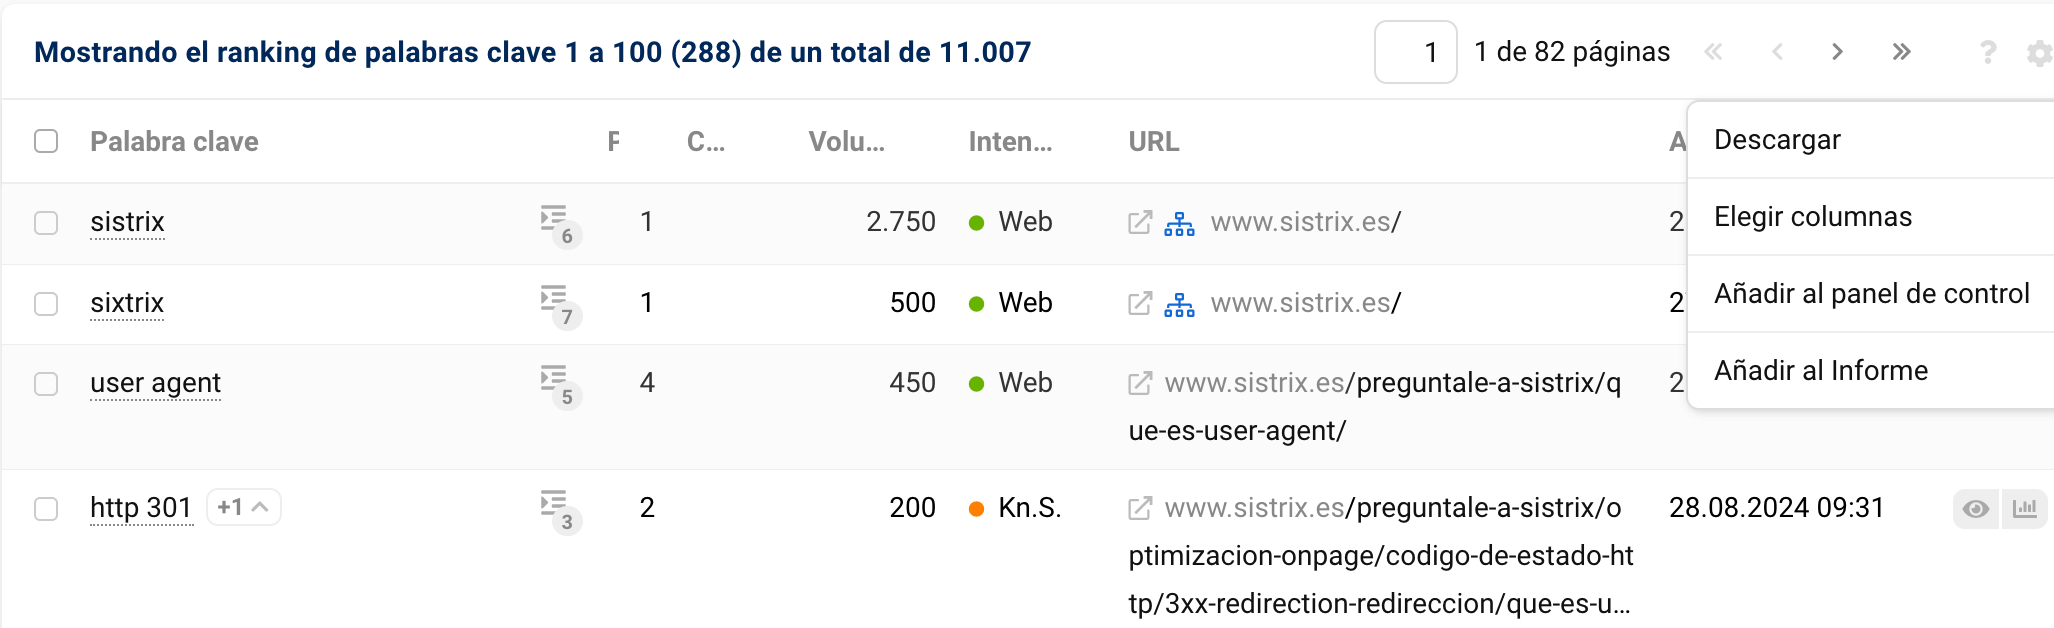Collapse the +1 expander beside http 301
The width and height of the screenshot is (2054, 628).
click(x=244, y=507)
